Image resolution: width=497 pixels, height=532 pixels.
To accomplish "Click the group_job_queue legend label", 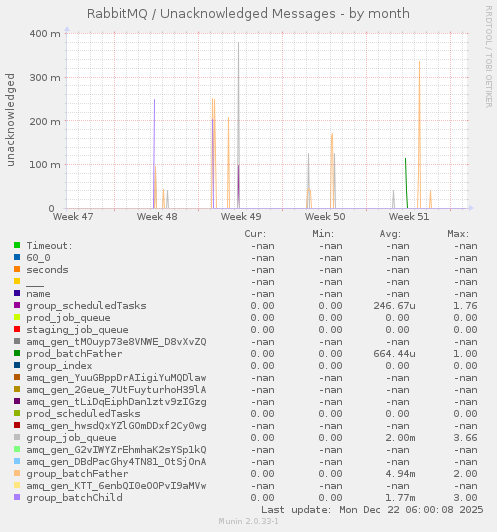I will (x=72, y=438).
